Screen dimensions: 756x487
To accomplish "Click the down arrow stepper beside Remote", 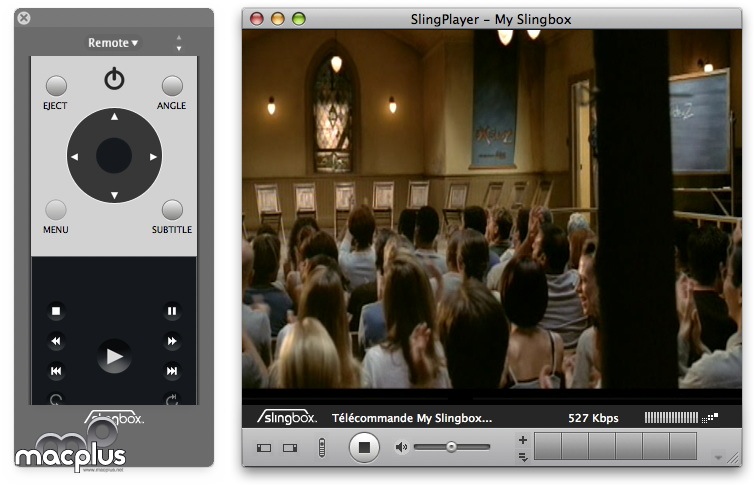I will [x=179, y=48].
